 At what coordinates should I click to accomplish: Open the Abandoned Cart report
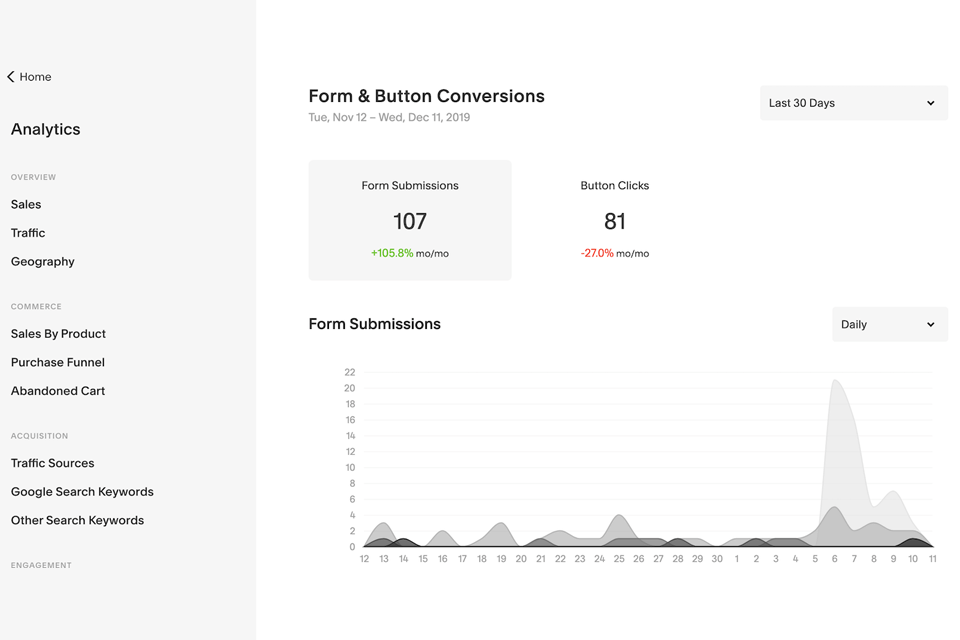[58, 391]
